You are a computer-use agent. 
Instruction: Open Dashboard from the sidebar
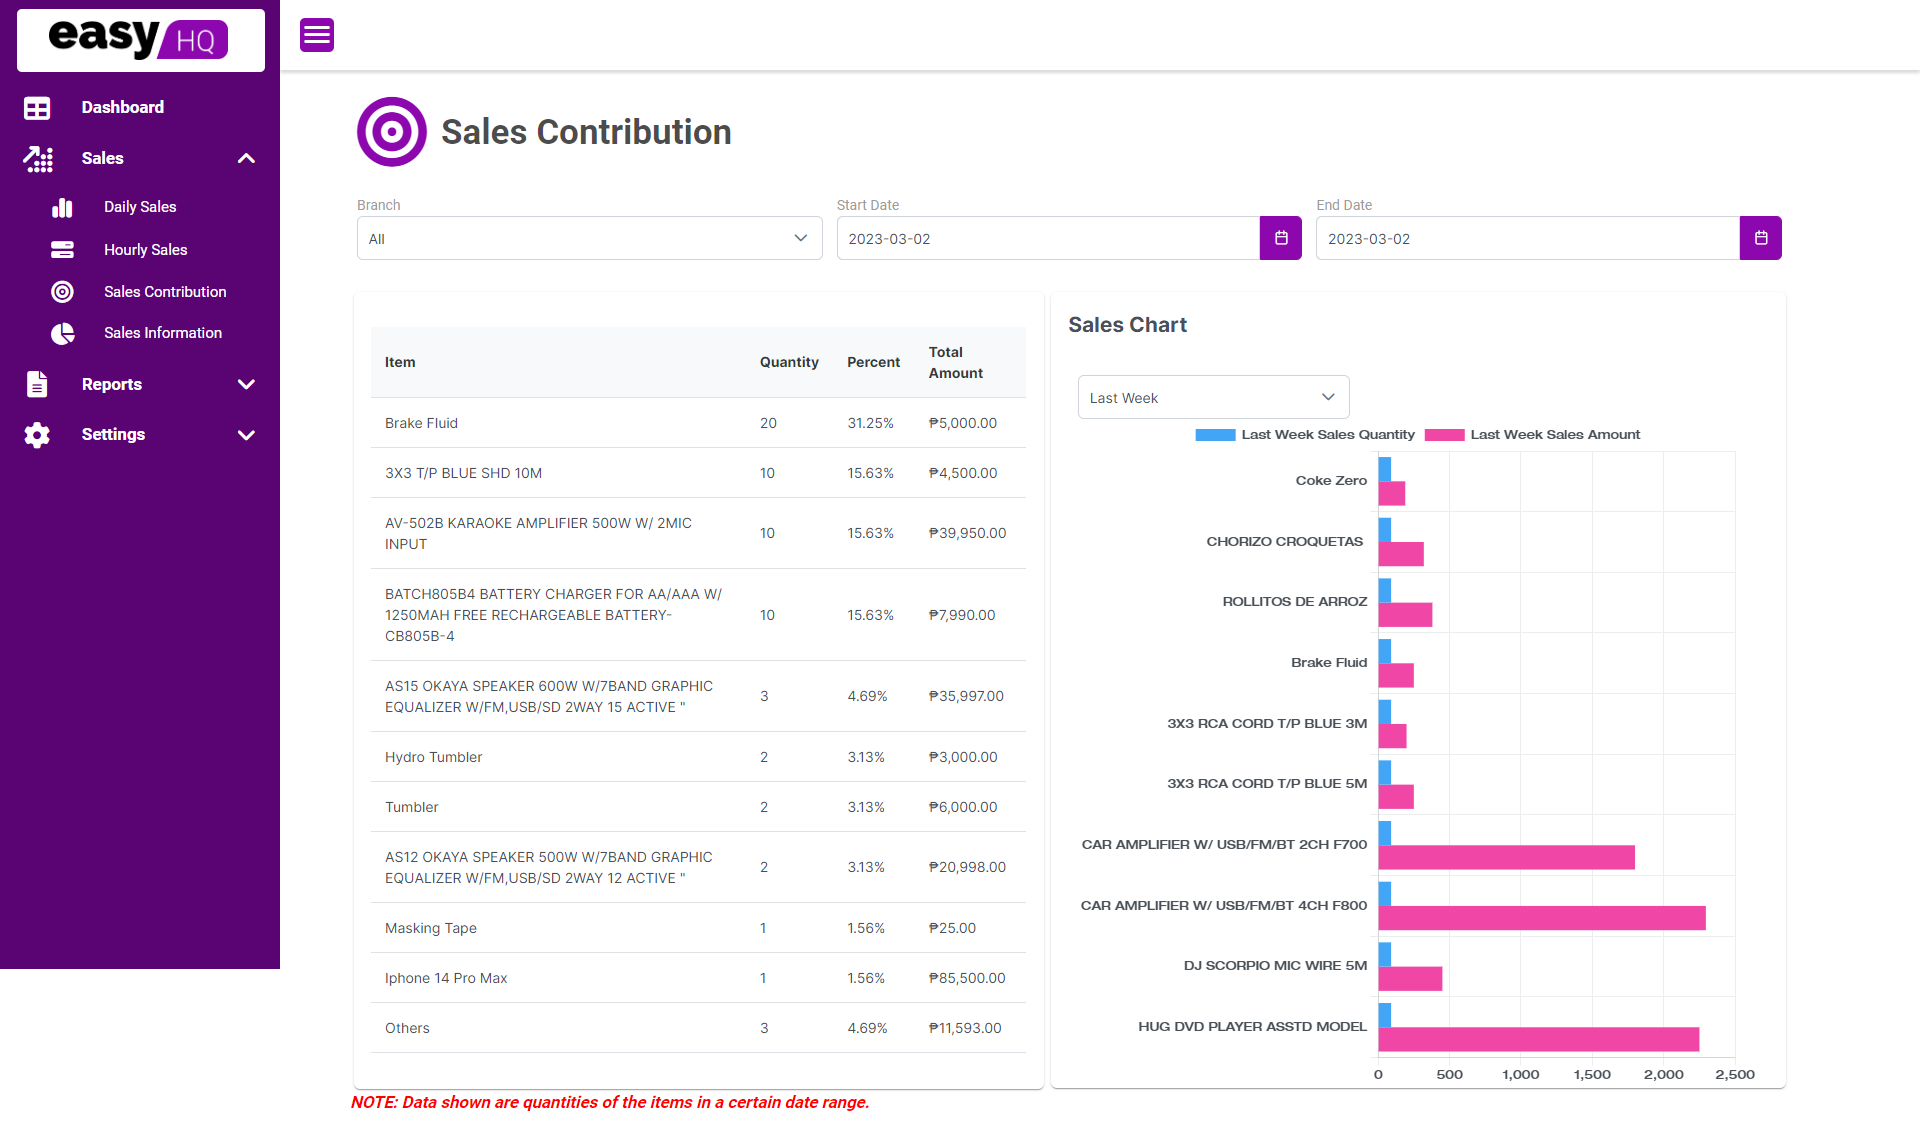[x=122, y=107]
